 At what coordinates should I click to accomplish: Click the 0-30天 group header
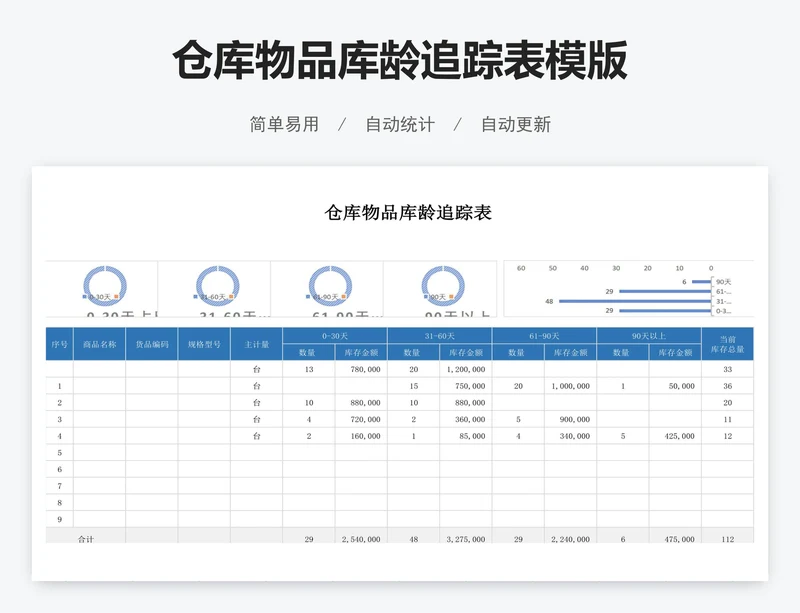pyautogui.click(x=335, y=336)
